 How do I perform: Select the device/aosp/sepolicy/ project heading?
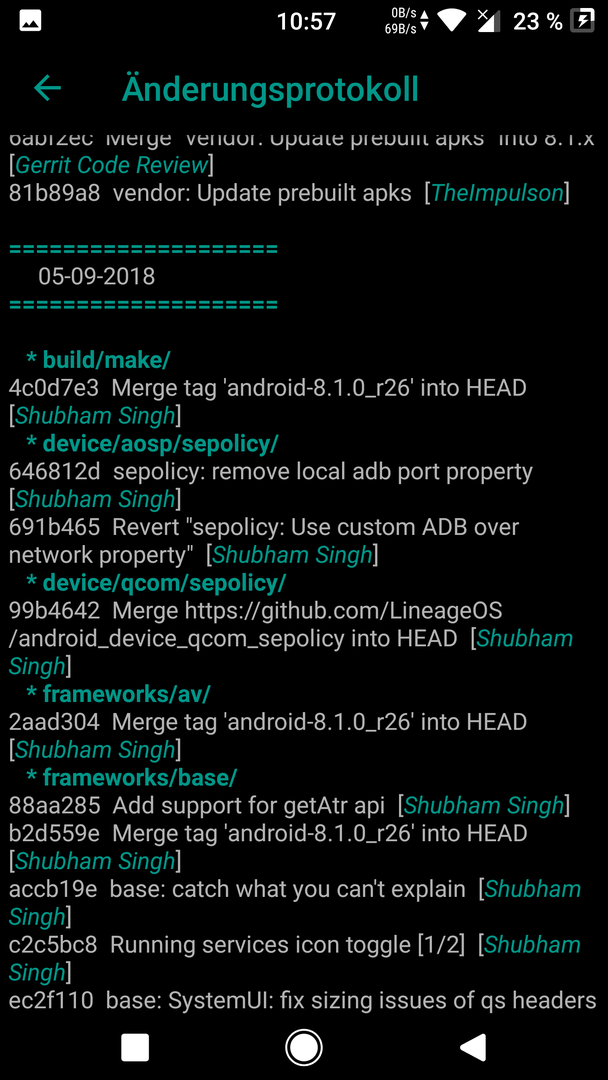[x=160, y=444]
